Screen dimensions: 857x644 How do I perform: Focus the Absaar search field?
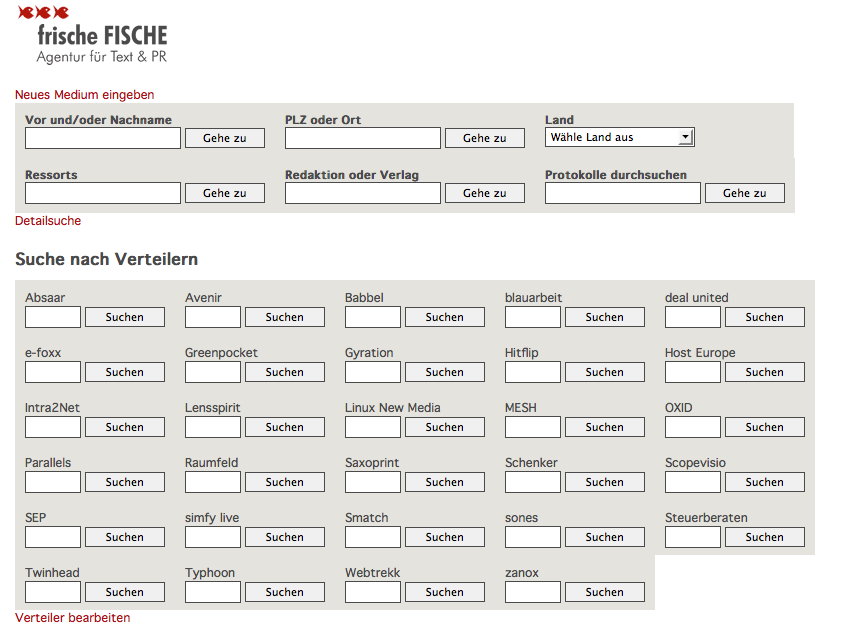52,317
